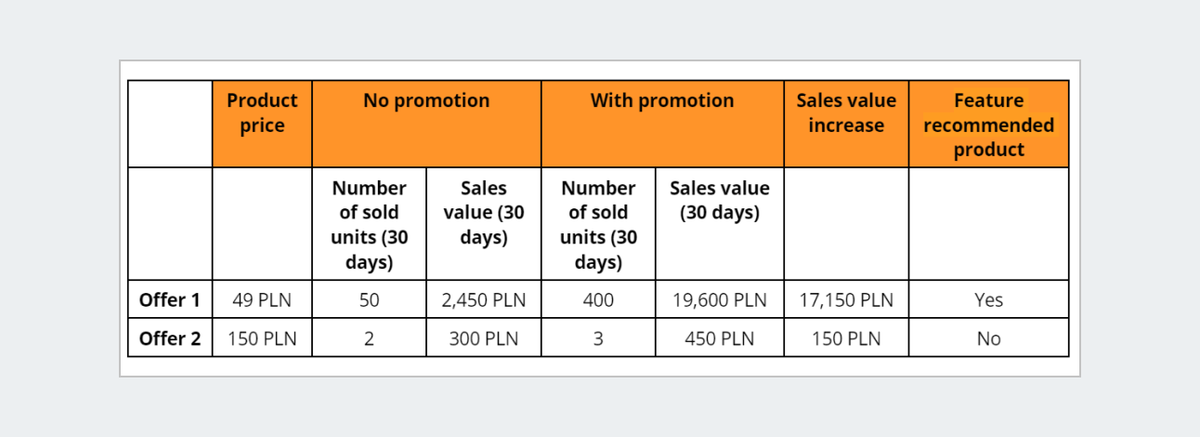
Task: Click the 150 PLN product price cell
Action: click(x=262, y=338)
